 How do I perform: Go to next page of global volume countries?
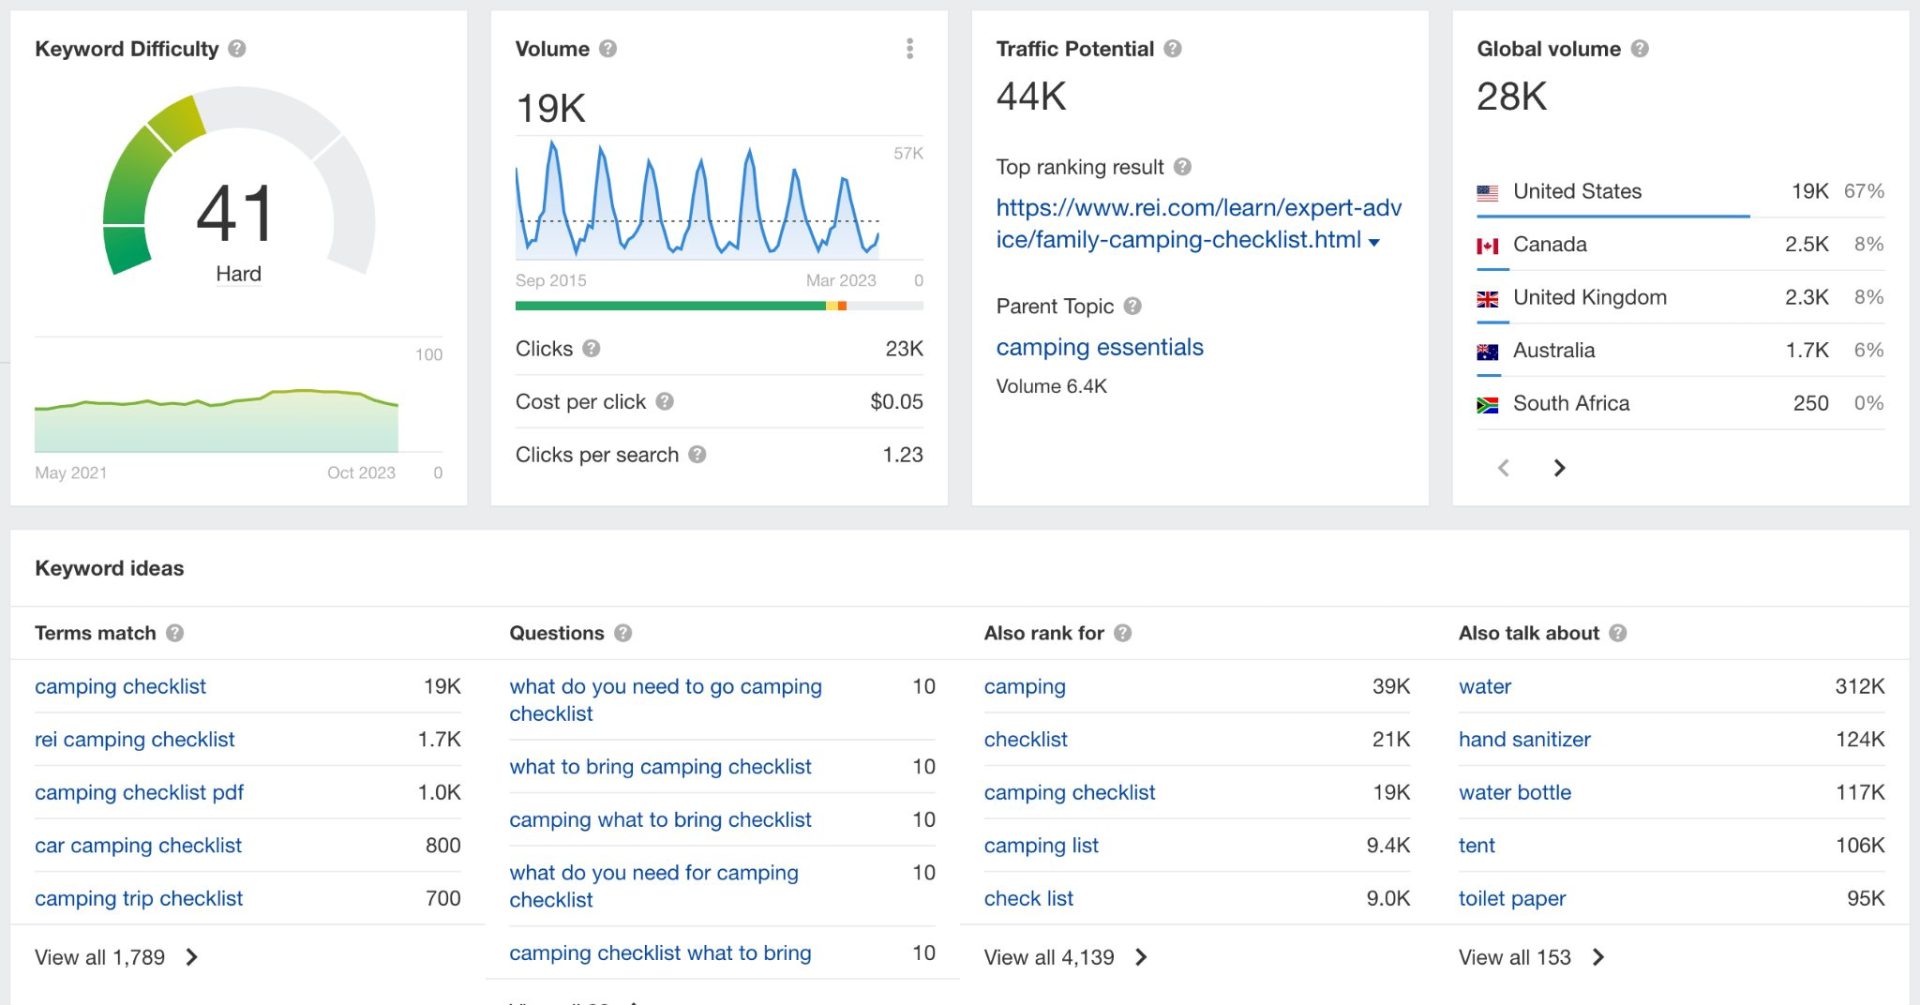[1559, 467]
